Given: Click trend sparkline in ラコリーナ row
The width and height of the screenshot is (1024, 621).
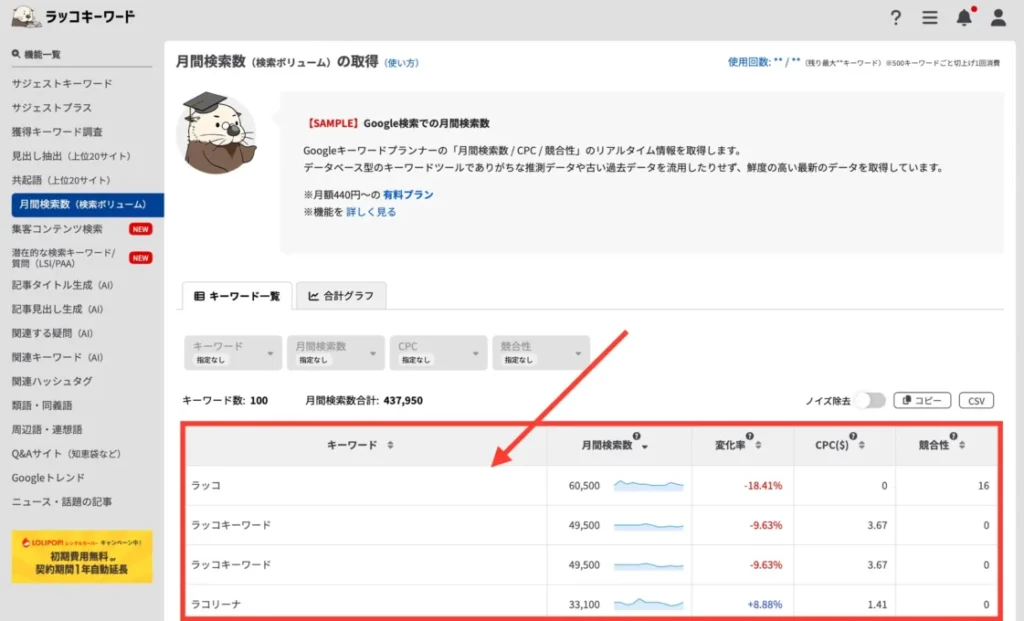Looking at the screenshot, I should [648, 604].
